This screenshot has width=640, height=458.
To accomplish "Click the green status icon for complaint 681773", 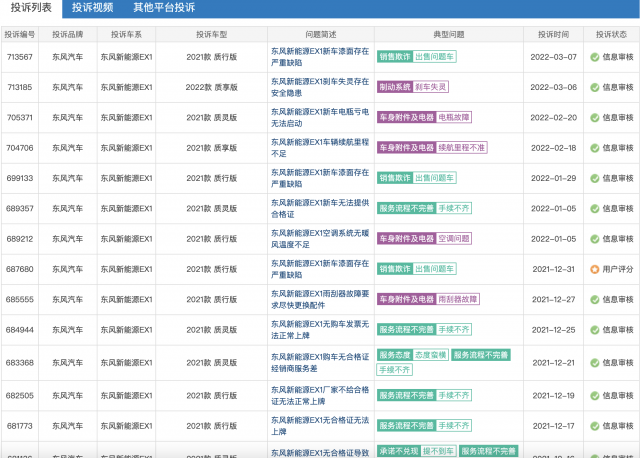I will pyautogui.click(x=595, y=426).
